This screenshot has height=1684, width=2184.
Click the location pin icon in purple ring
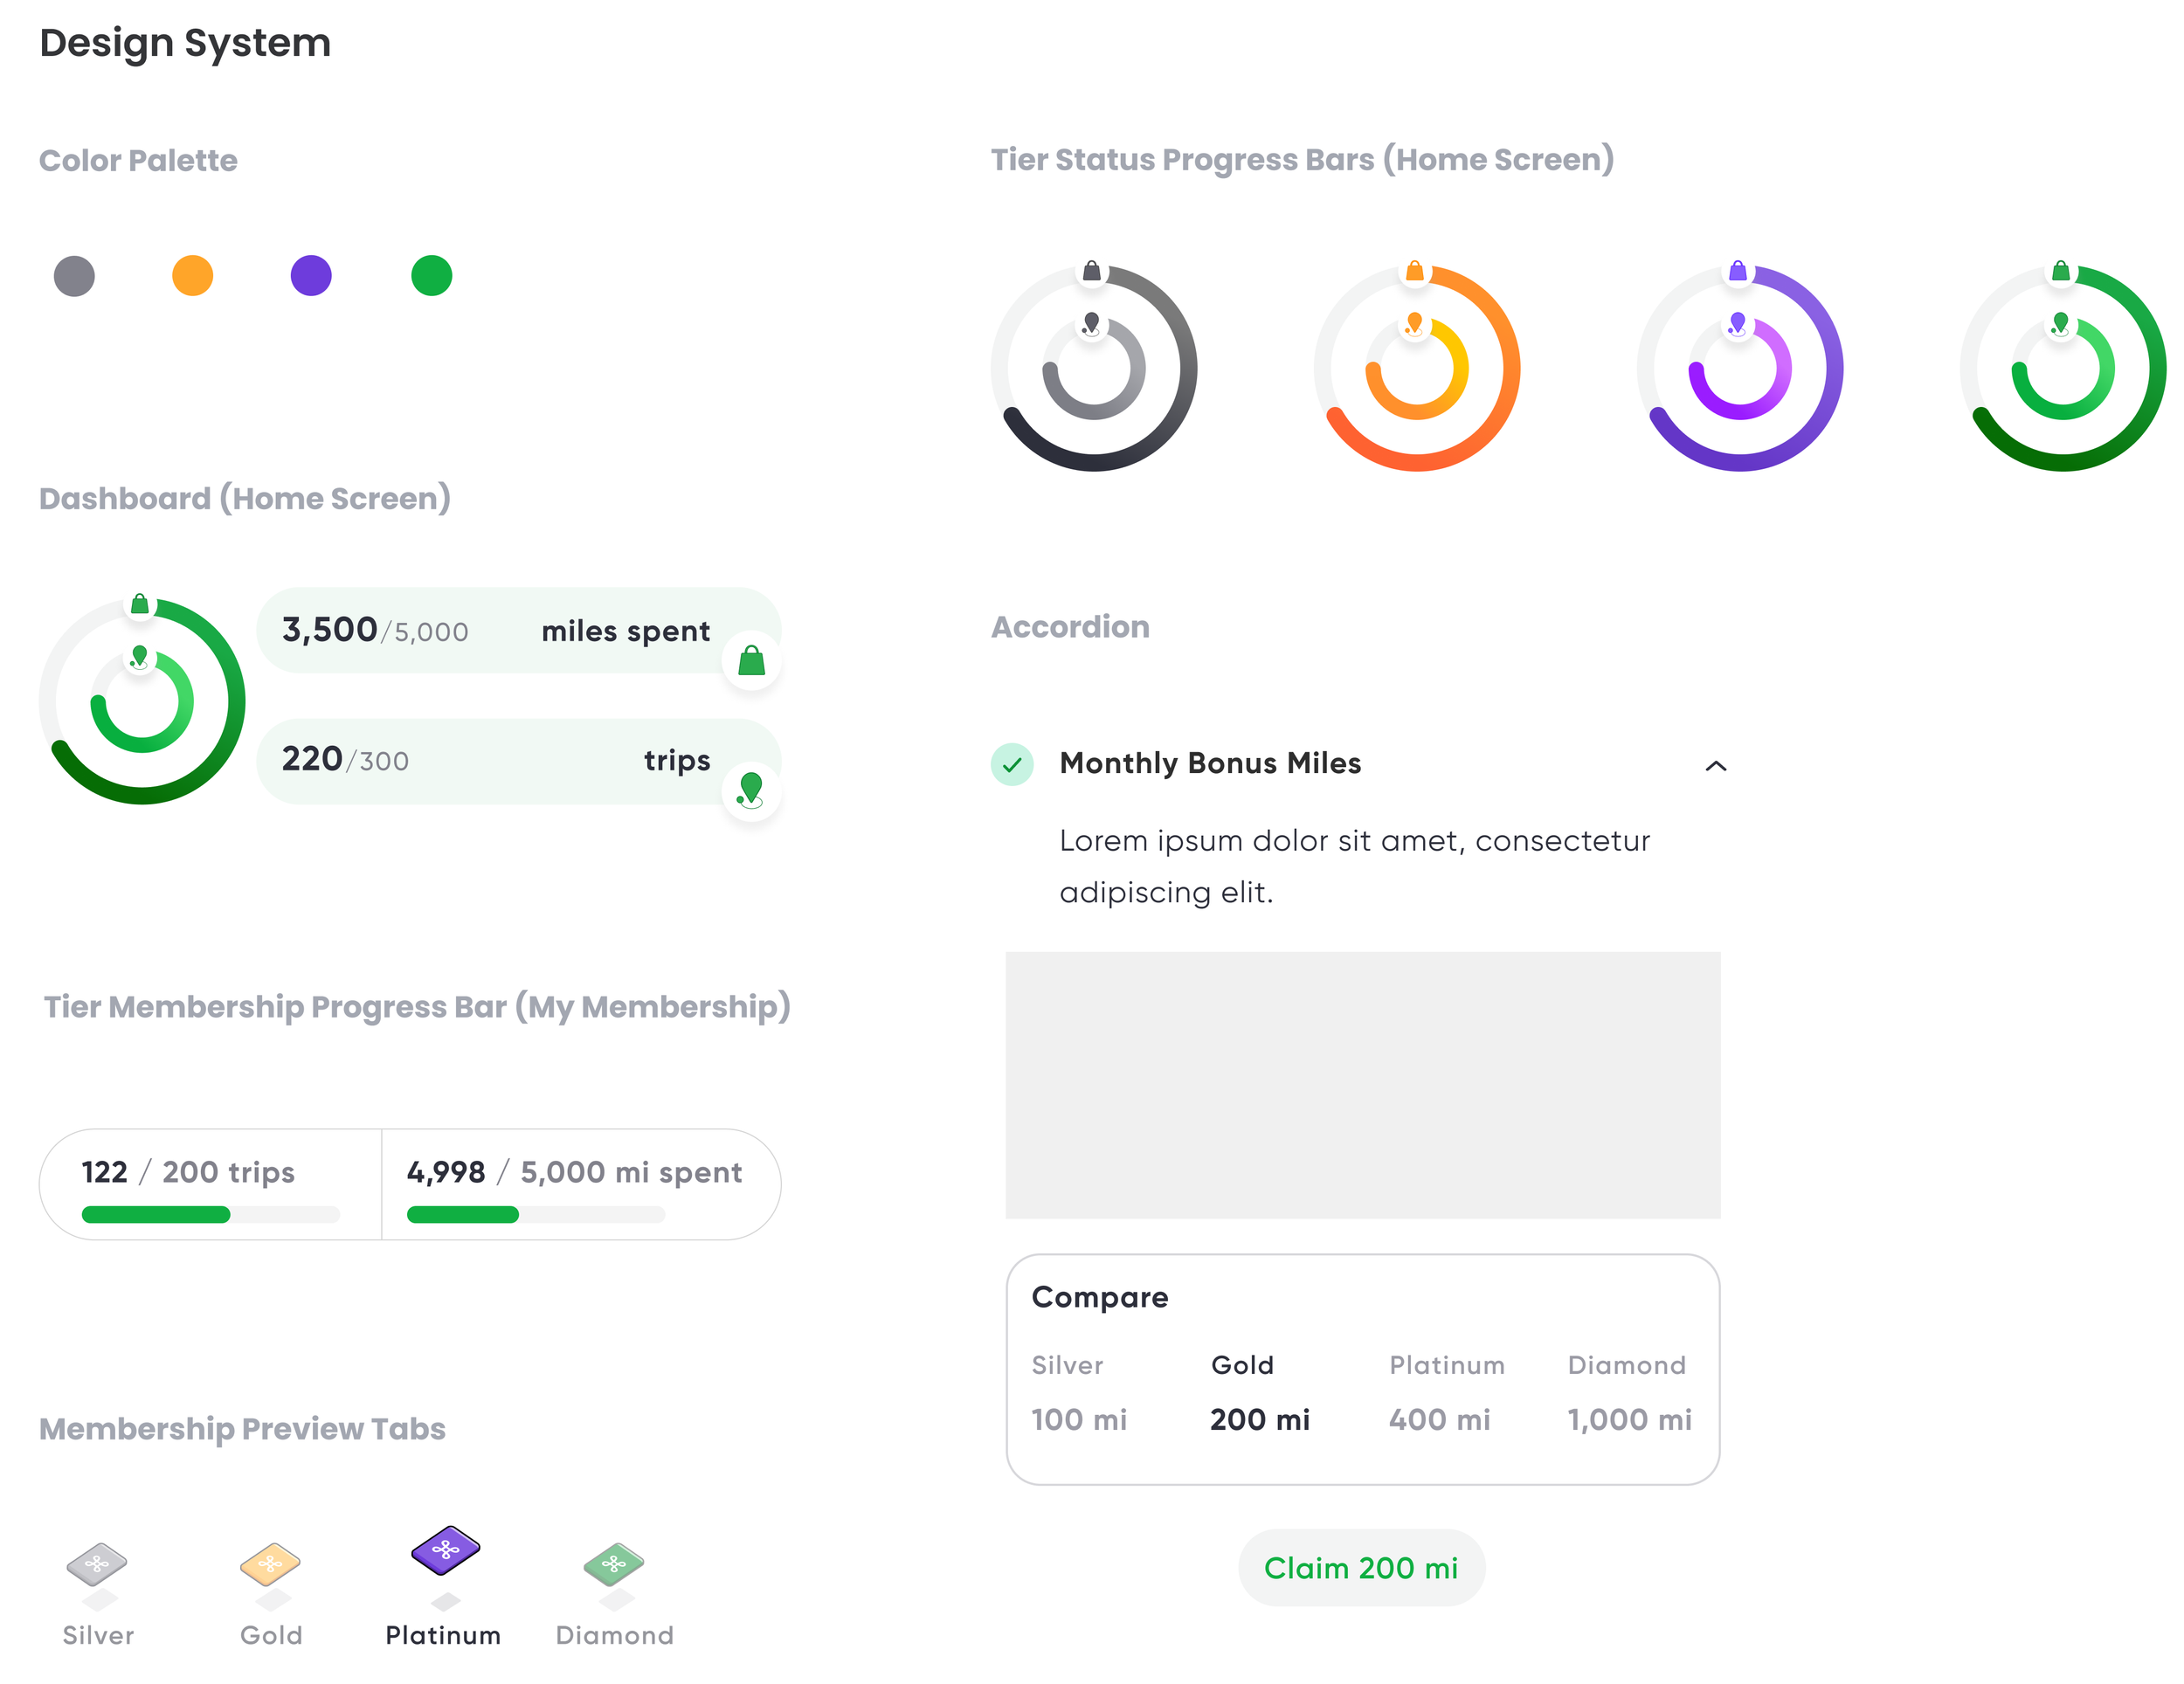(x=1737, y=324)
